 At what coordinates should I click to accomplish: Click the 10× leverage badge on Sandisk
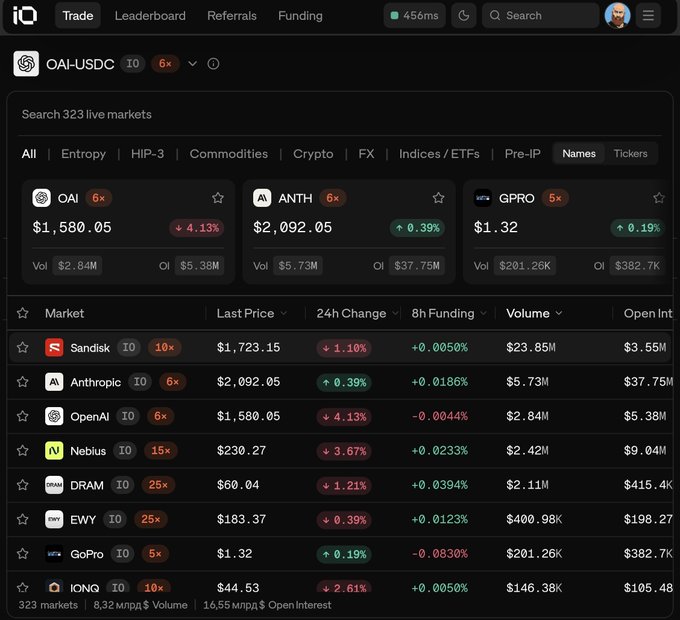(165, 347)
